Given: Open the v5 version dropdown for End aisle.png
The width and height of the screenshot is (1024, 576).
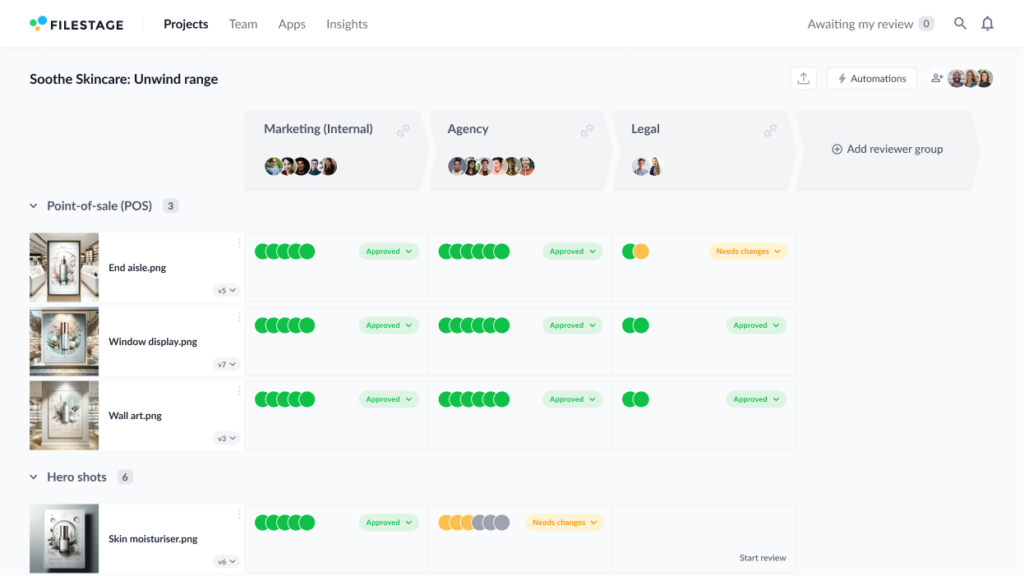Looking at the screenshot, I should [x=226, y=290].
